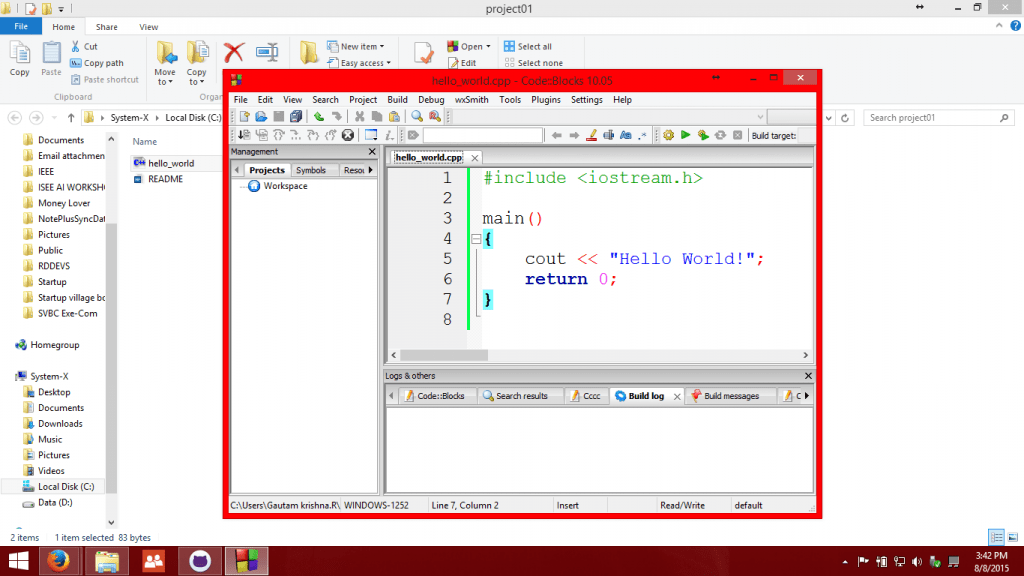Screen dimensions: 1024x576
Task: Click Select all in Explorer ribbon
Action: point(528,46)
